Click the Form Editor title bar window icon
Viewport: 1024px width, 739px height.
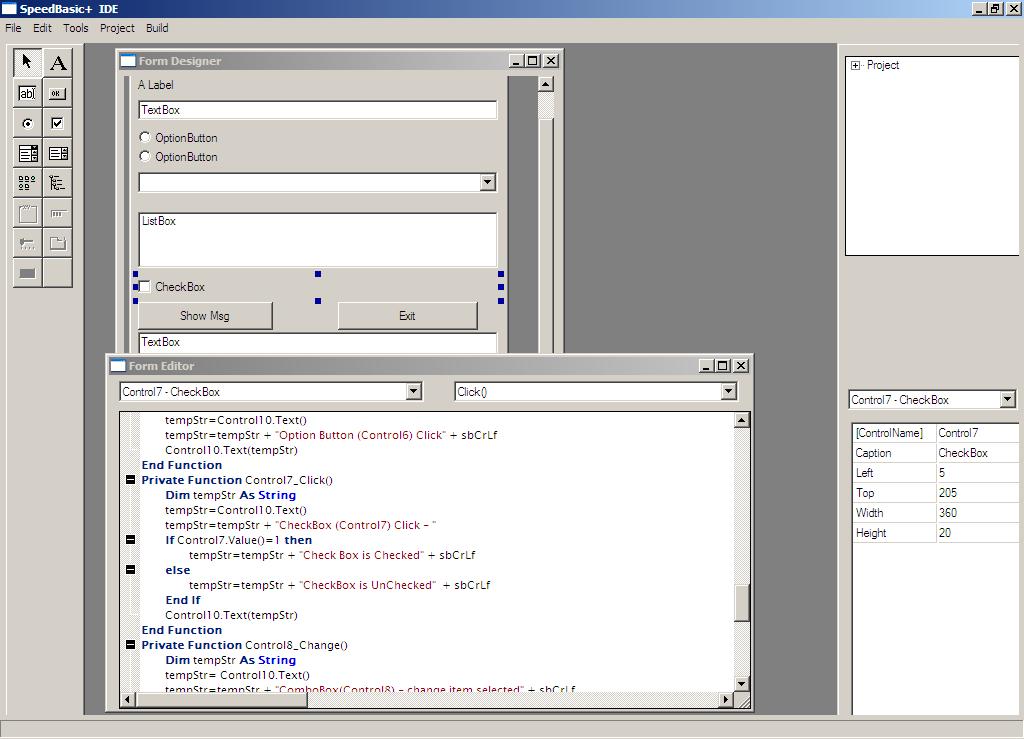(118, 366)
